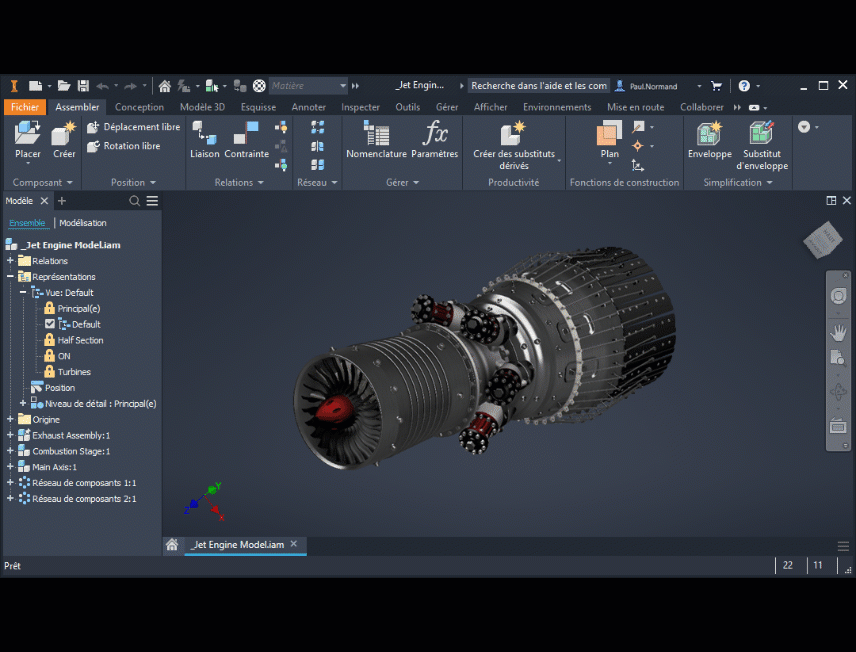Toggle the Default view checkbox

(x=50, y=324)
